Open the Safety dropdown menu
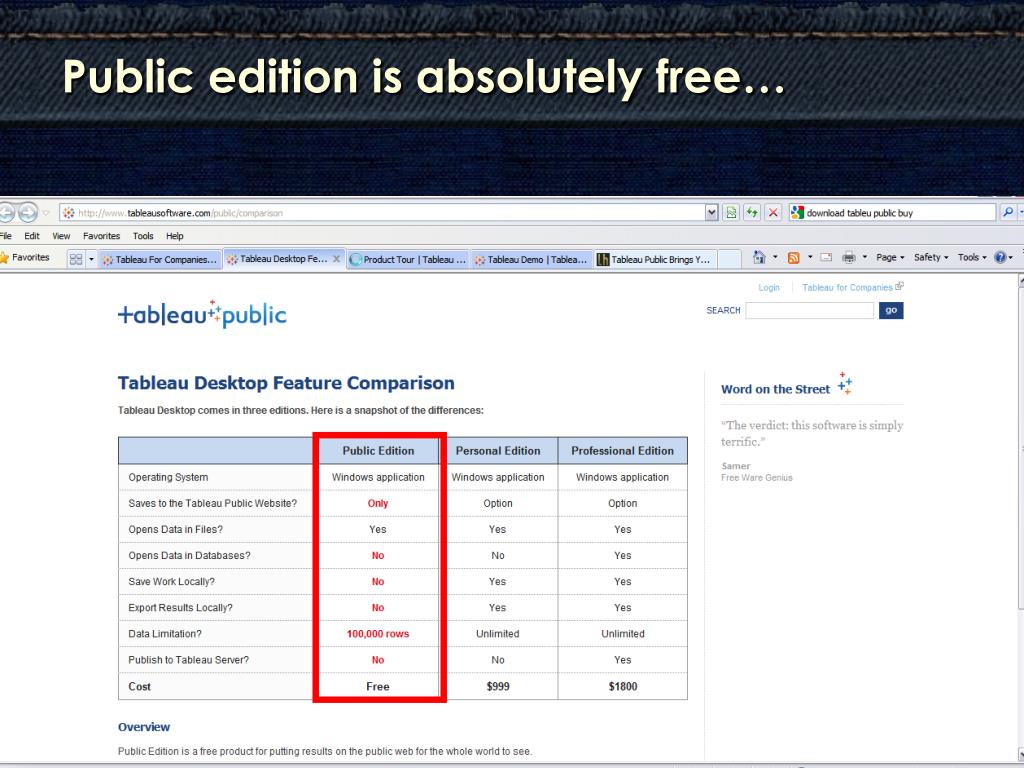Image resolution: width=1024 pixels, height=768 pixels. (931, 257)
